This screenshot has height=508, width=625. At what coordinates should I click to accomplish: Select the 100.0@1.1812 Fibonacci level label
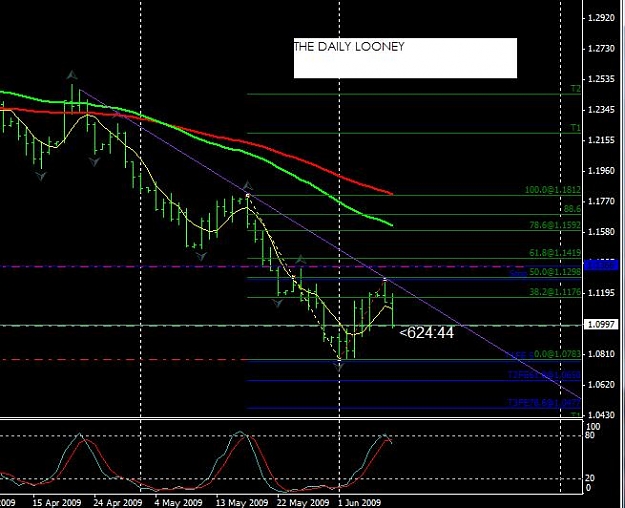tap(552, 190)
